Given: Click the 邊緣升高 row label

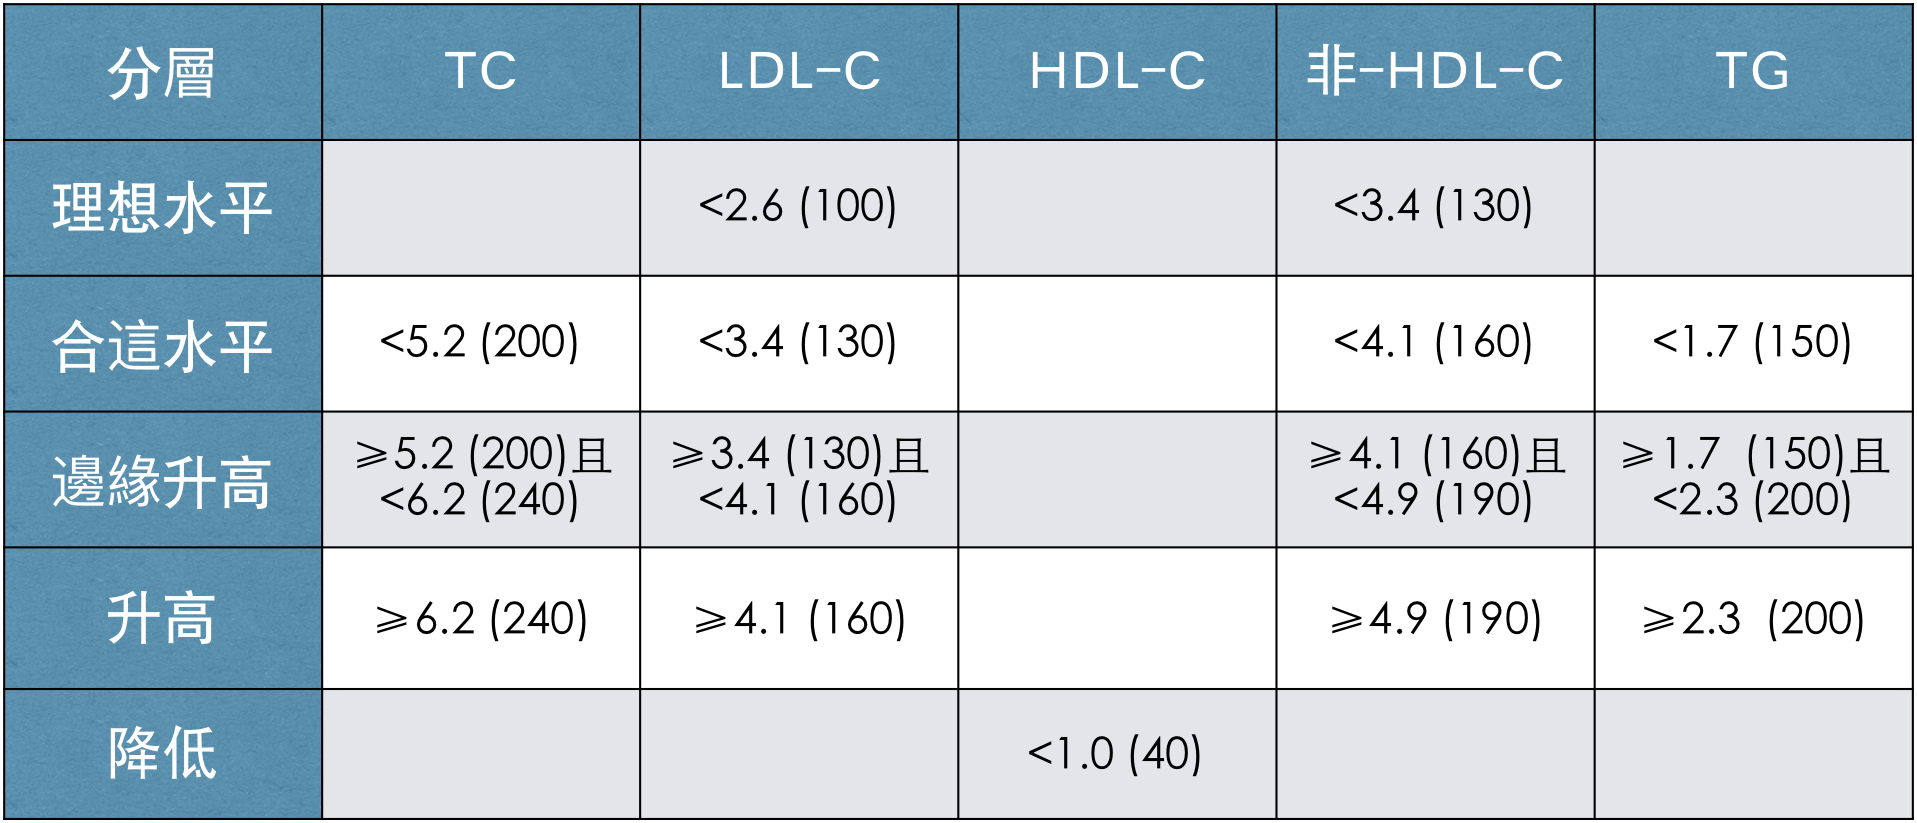Looking at the screenshot, I should [163, 480].
